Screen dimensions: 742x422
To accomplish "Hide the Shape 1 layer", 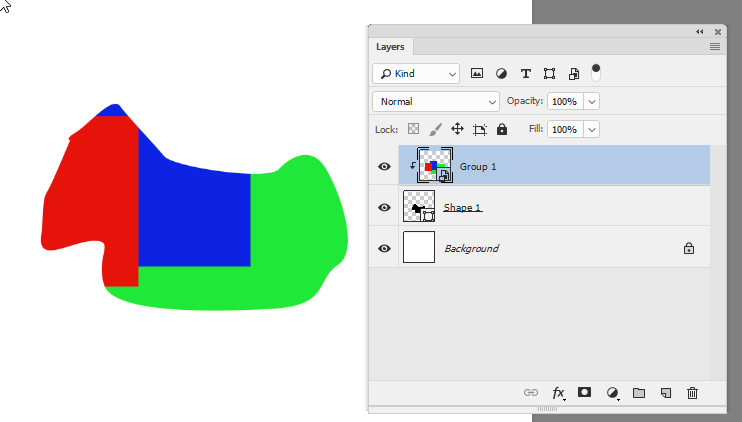I will click(x=384, y=207).
